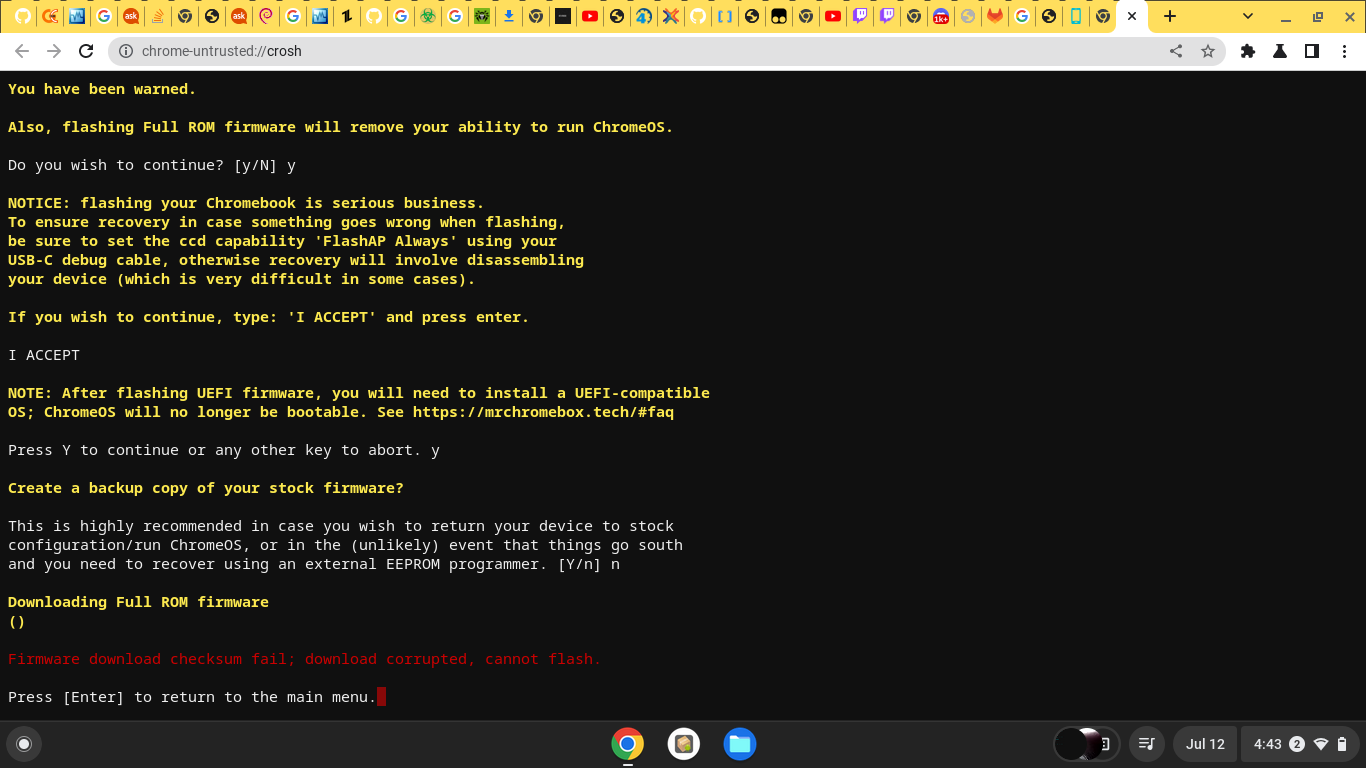Click the browser three-dot menu
This screenshot has height=768, width=1366.
(1345, 50)
